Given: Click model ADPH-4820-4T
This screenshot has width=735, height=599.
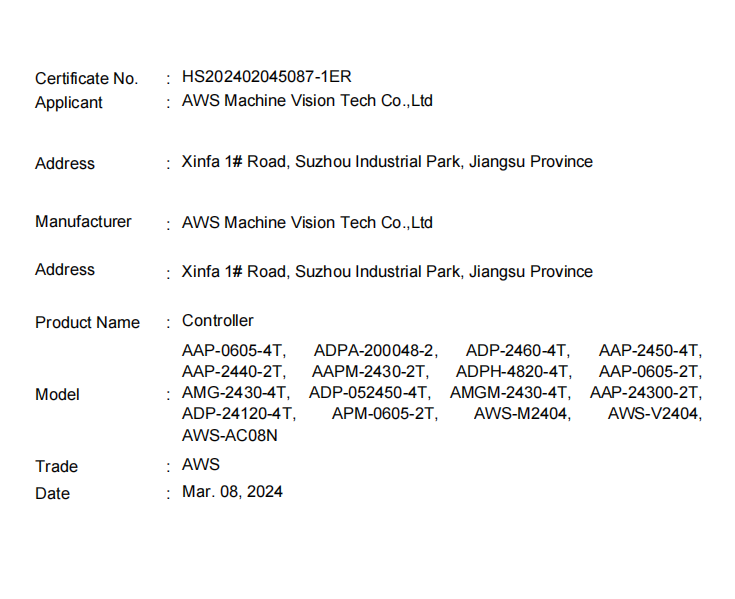Looking at the screenshot, I should tap(513, 371).
